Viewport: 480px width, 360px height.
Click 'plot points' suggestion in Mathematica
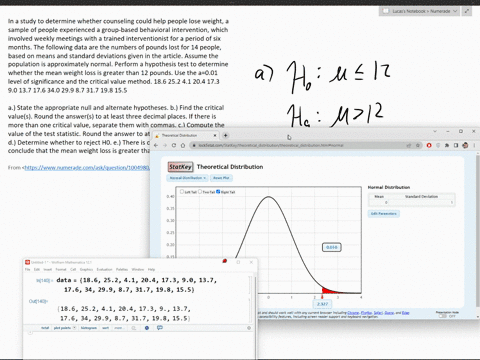[x=62, y=328]
